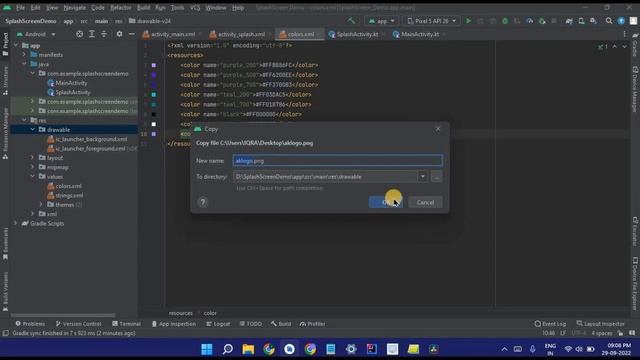Click OK in the Copy dialog

coord(386,202)
